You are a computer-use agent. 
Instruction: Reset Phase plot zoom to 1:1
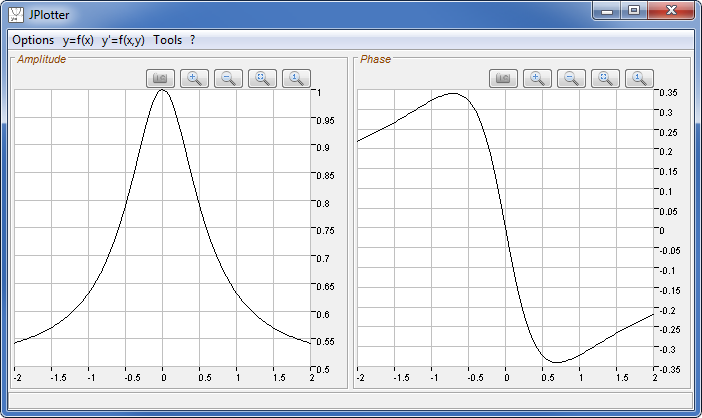640,78
